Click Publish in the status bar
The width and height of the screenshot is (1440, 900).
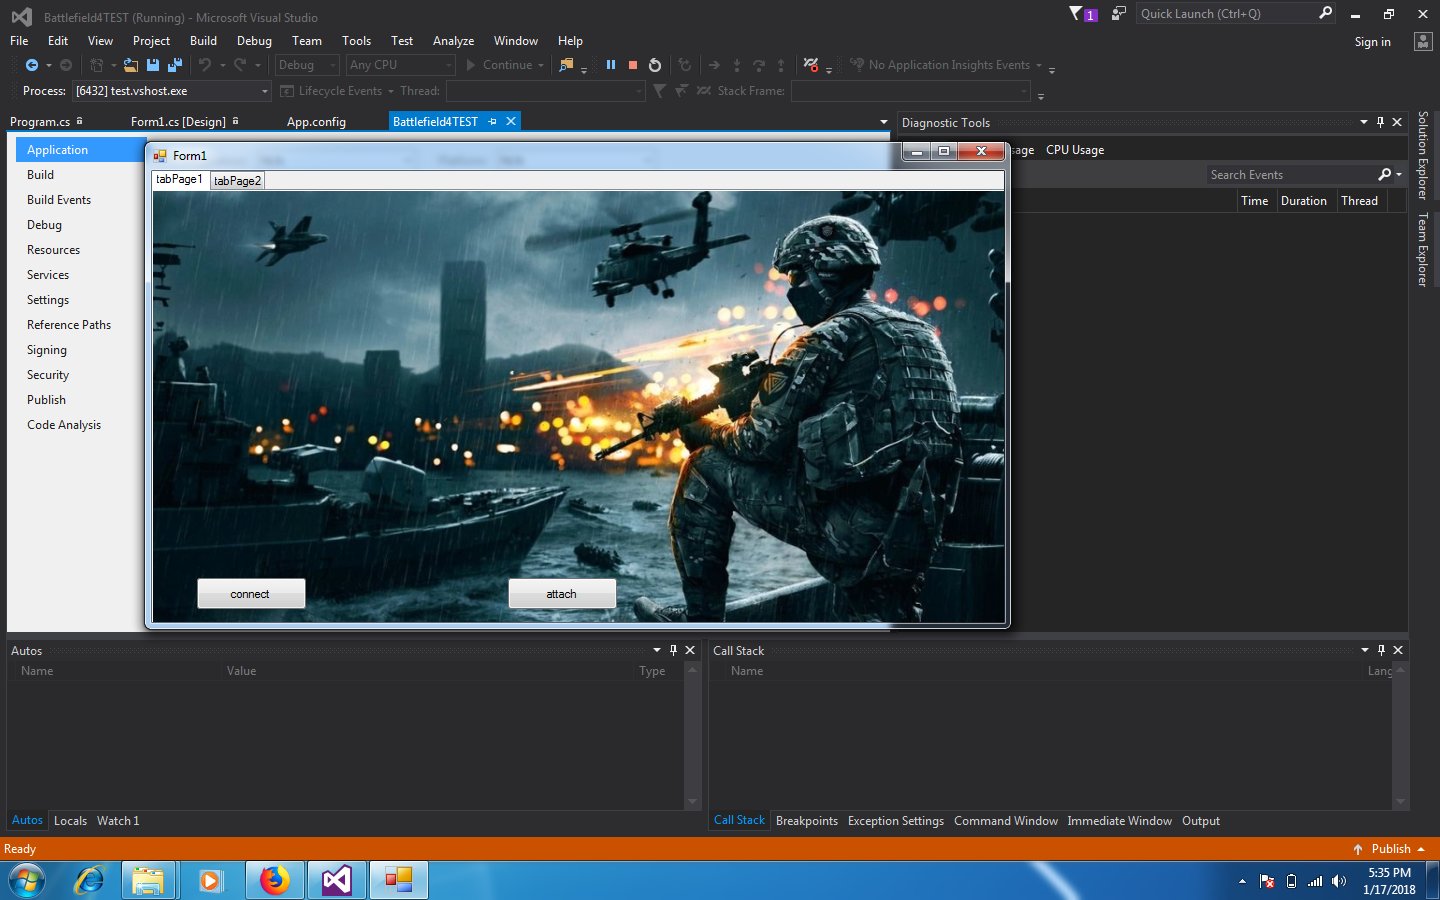tap(1390, 849)
